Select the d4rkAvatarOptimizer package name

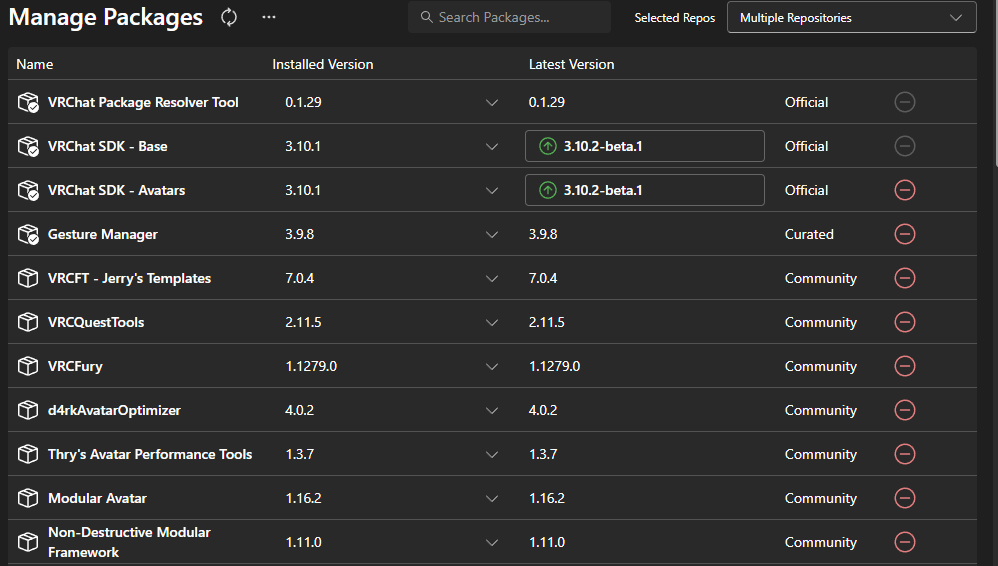pos(114,410)
